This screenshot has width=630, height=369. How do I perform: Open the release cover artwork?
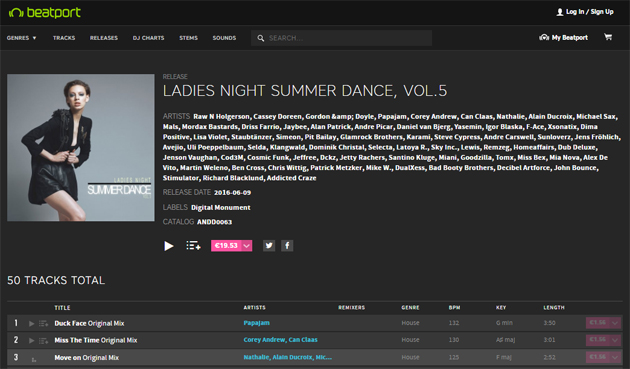(x=81, y=147)
